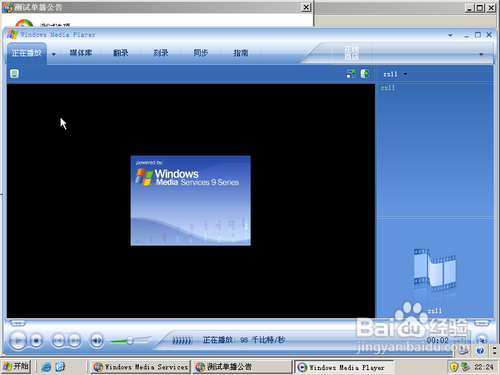Click the blue help question mark icon

tap(480, 351)
